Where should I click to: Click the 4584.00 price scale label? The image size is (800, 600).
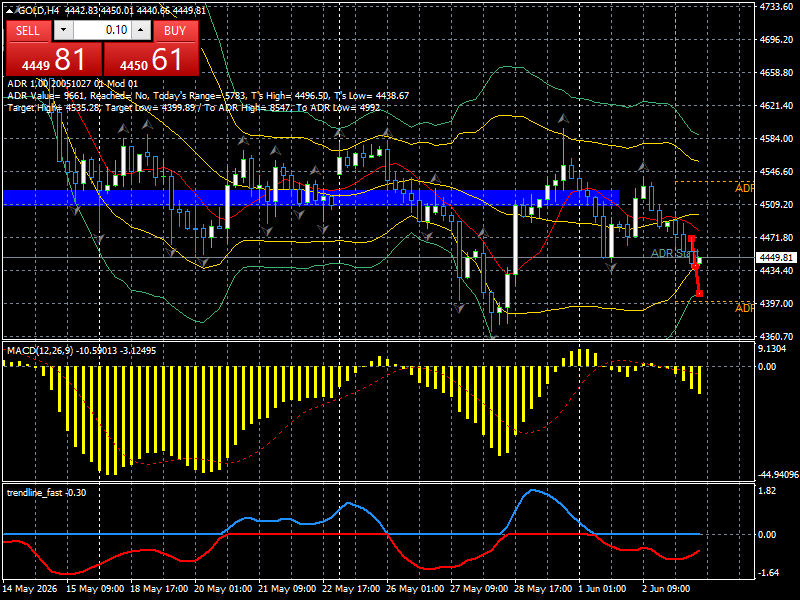click(x=777, y=139)
